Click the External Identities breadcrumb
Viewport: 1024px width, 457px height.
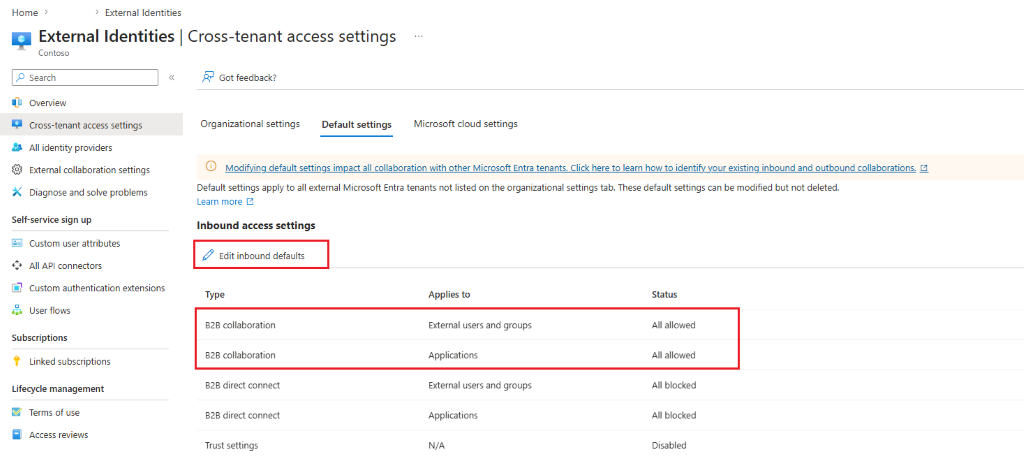pyautogui.click(x=143, y=12)
